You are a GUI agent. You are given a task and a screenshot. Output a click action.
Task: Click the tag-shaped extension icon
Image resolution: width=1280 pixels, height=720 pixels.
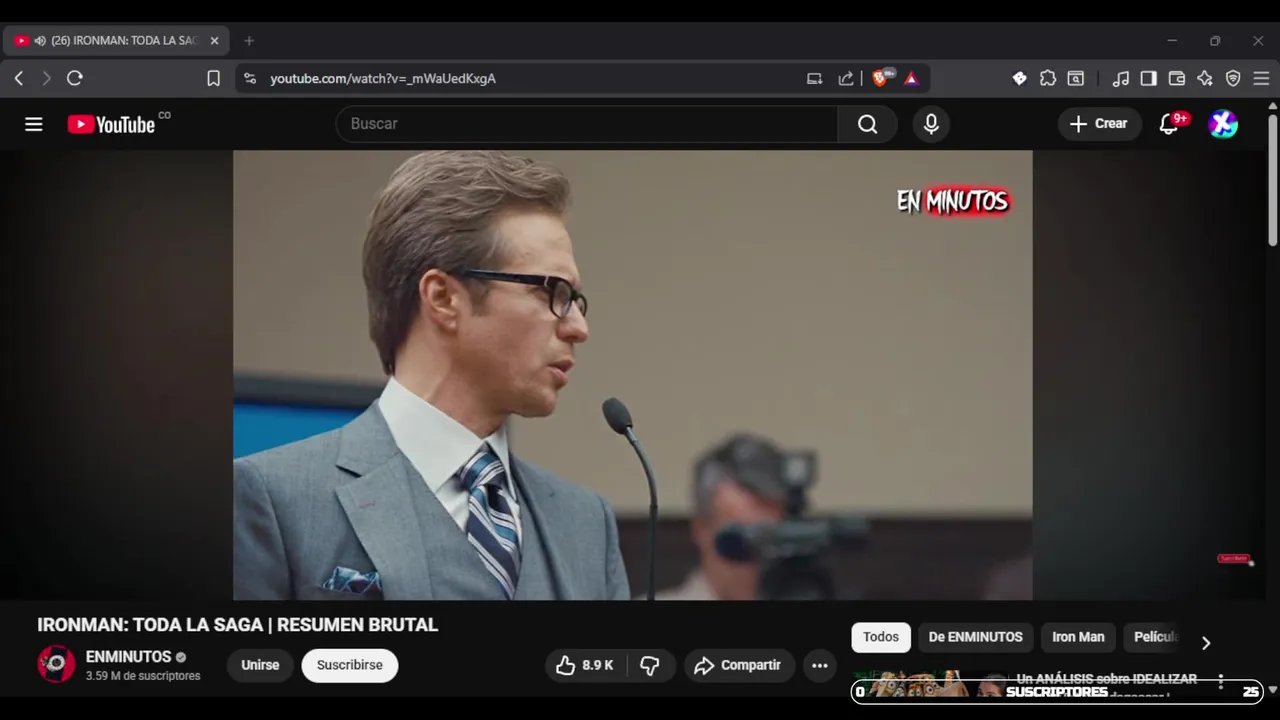coord(1019,78)
